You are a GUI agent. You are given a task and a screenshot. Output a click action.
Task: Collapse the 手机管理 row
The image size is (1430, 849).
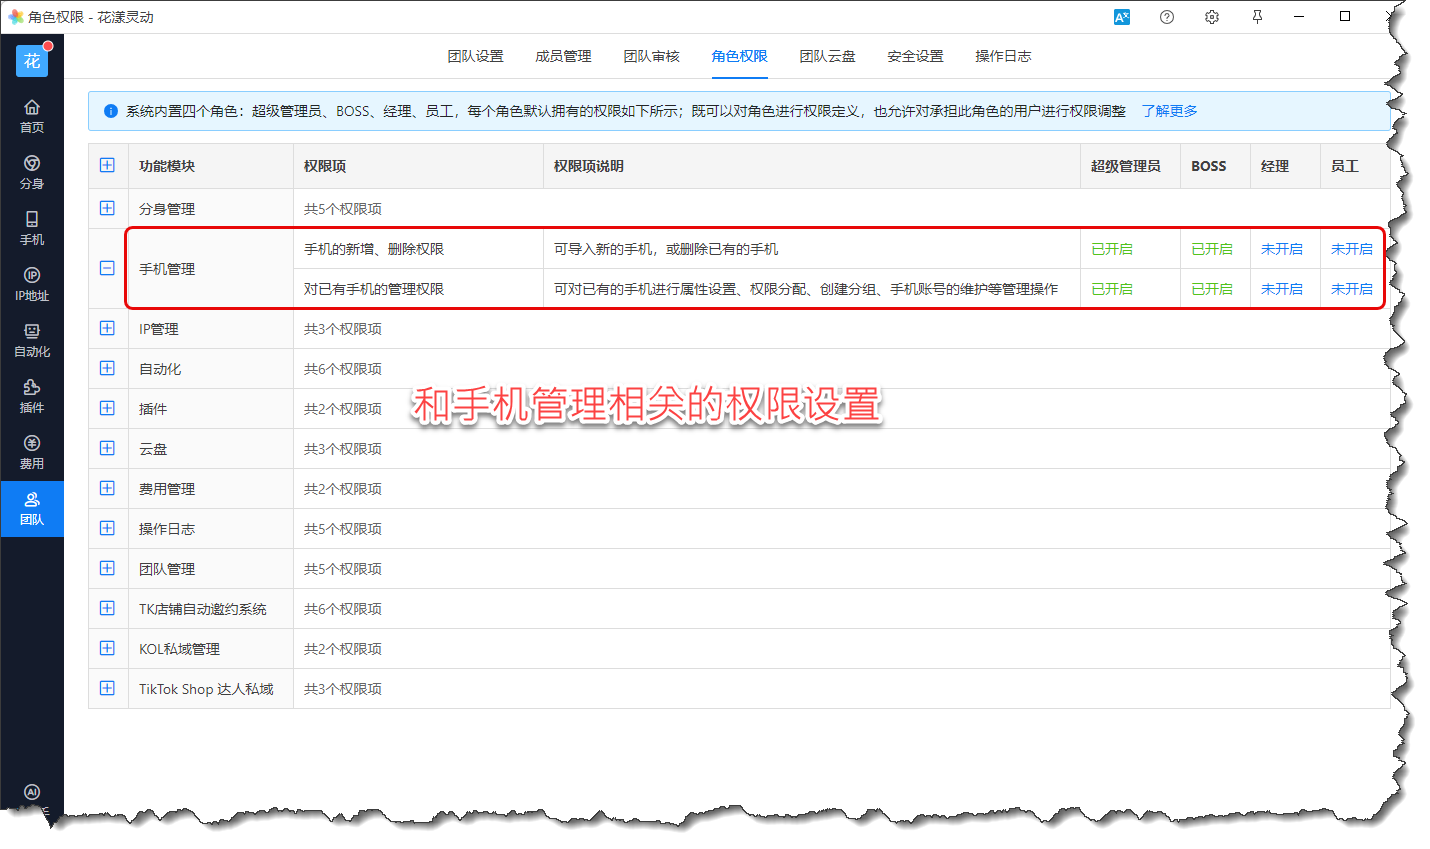tap(107, 268)
